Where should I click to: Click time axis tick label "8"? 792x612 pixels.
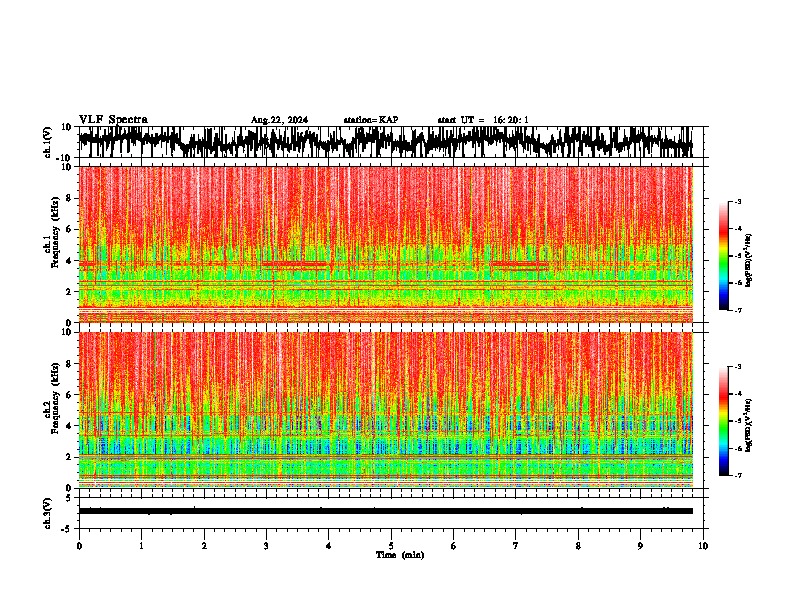578,546
